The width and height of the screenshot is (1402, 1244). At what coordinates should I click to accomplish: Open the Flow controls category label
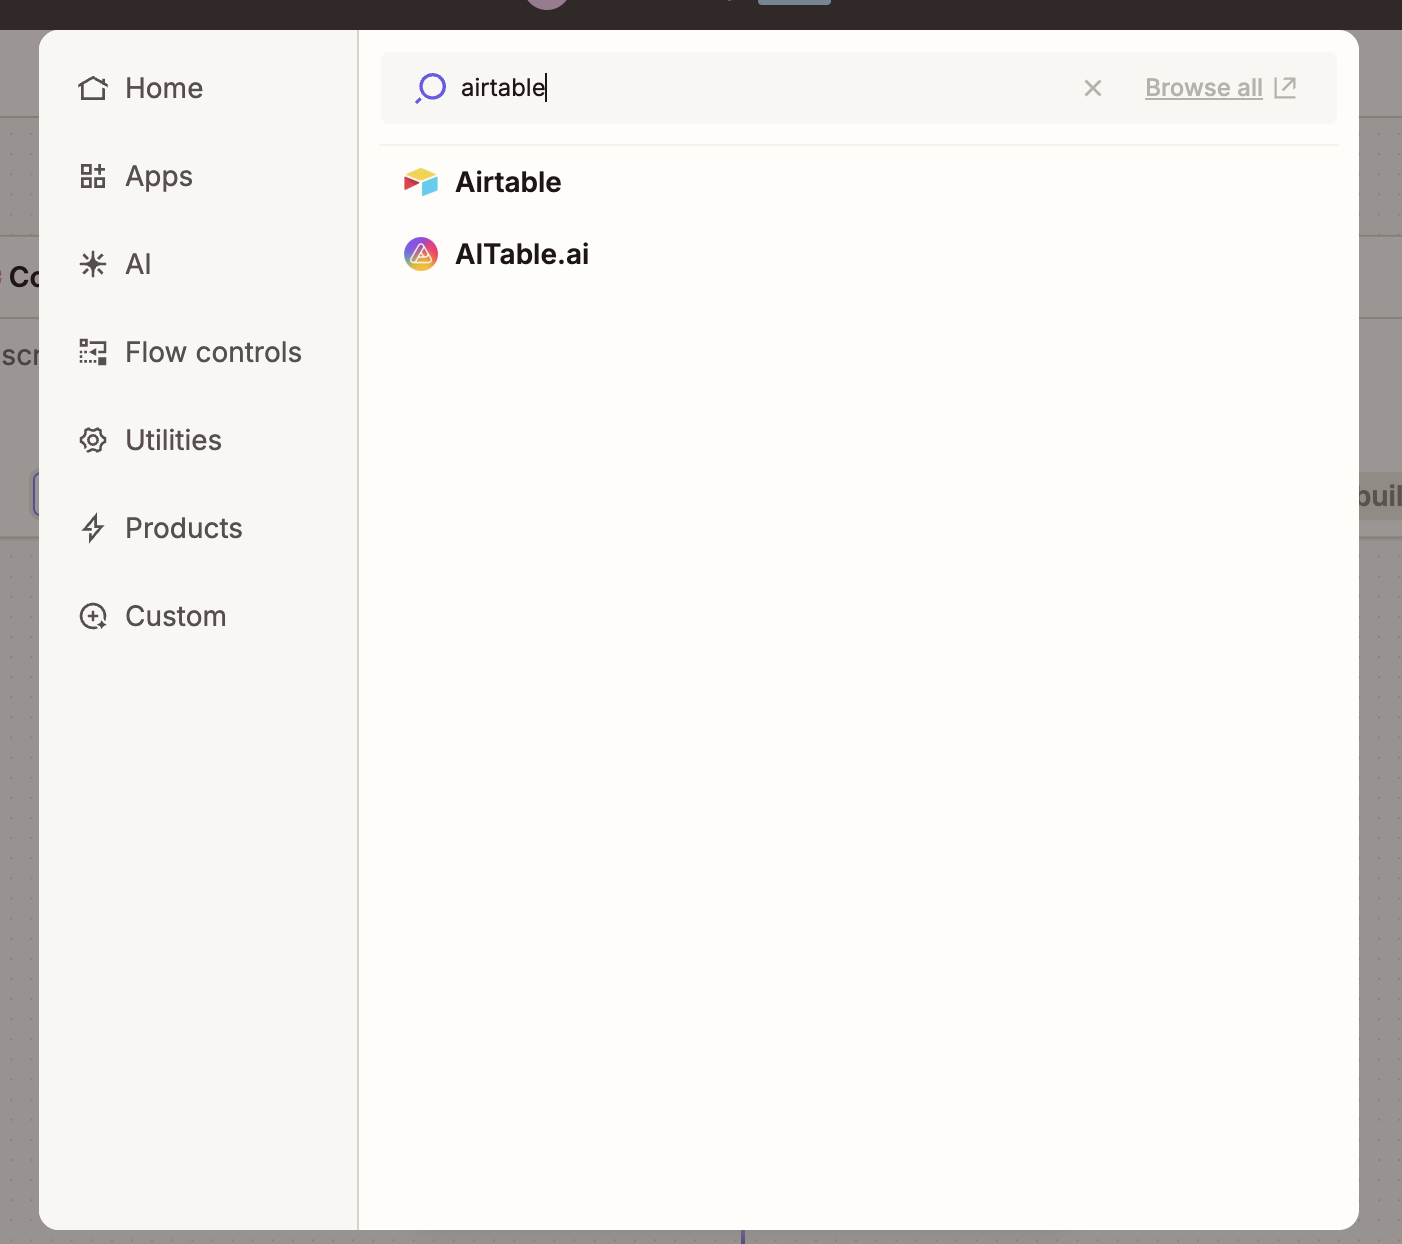click(213, 352)
